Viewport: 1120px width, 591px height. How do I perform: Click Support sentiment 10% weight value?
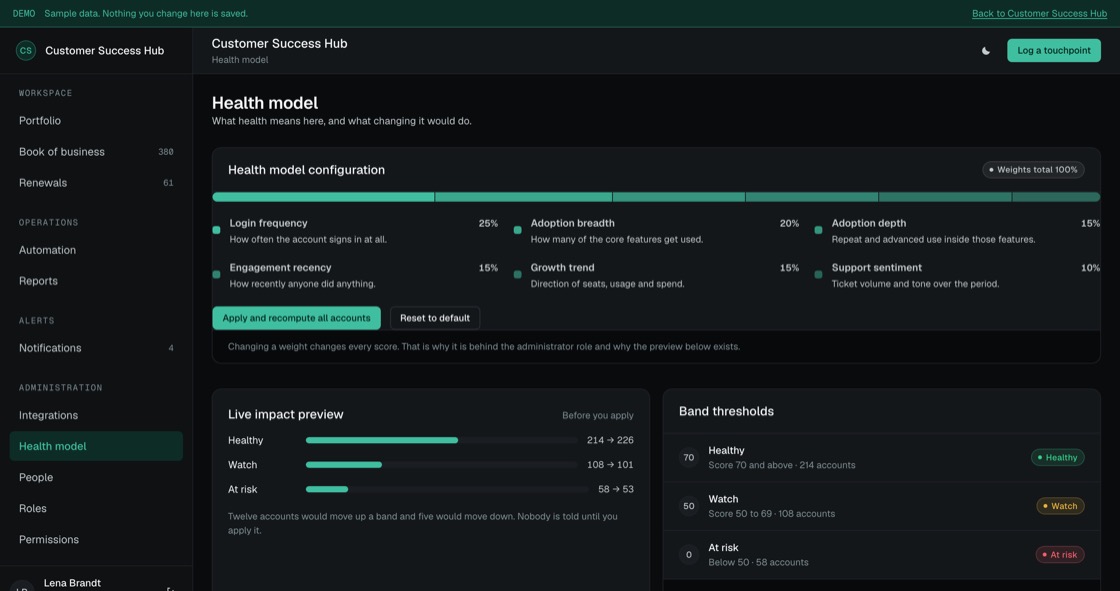pos(1090,268)
